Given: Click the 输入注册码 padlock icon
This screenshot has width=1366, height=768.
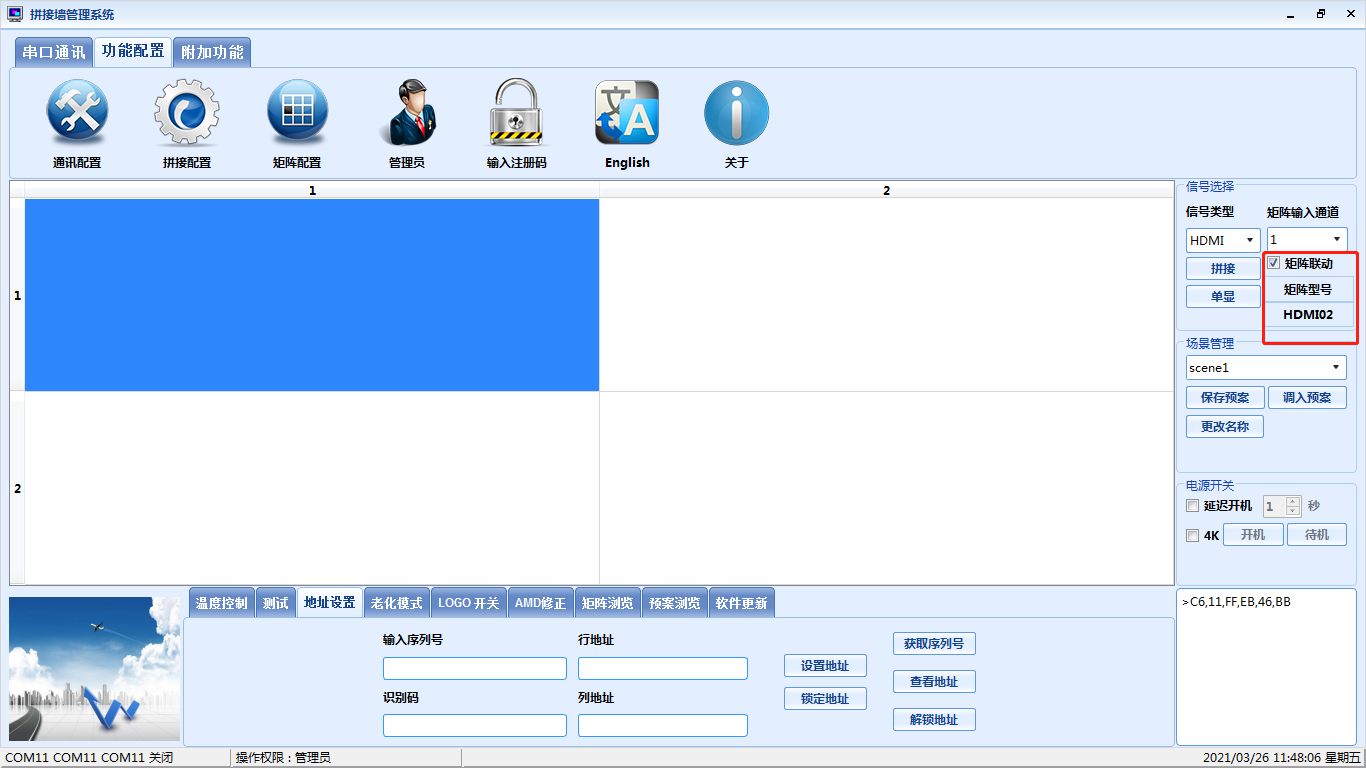Looking at the screenshot, I should pyautogui.click(x=516, y=112).
